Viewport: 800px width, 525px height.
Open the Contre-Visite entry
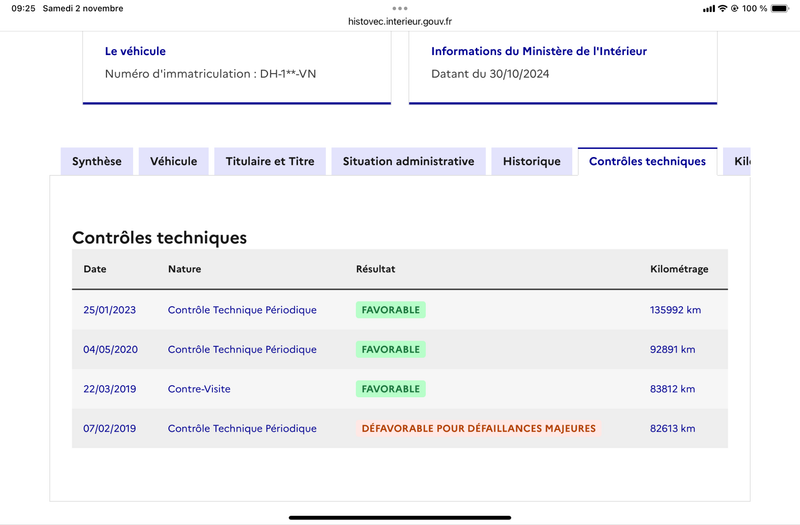coord(199,389)
